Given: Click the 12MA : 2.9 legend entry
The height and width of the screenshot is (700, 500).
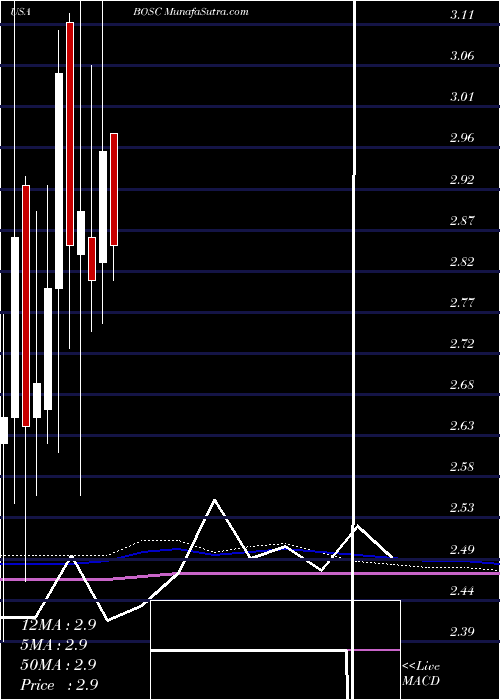Looking at the screenshot, I should 58,625.
